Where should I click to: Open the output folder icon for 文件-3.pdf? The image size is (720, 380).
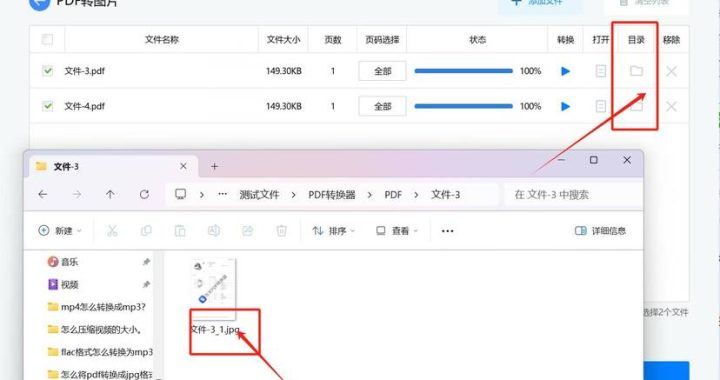click(636, 71)
